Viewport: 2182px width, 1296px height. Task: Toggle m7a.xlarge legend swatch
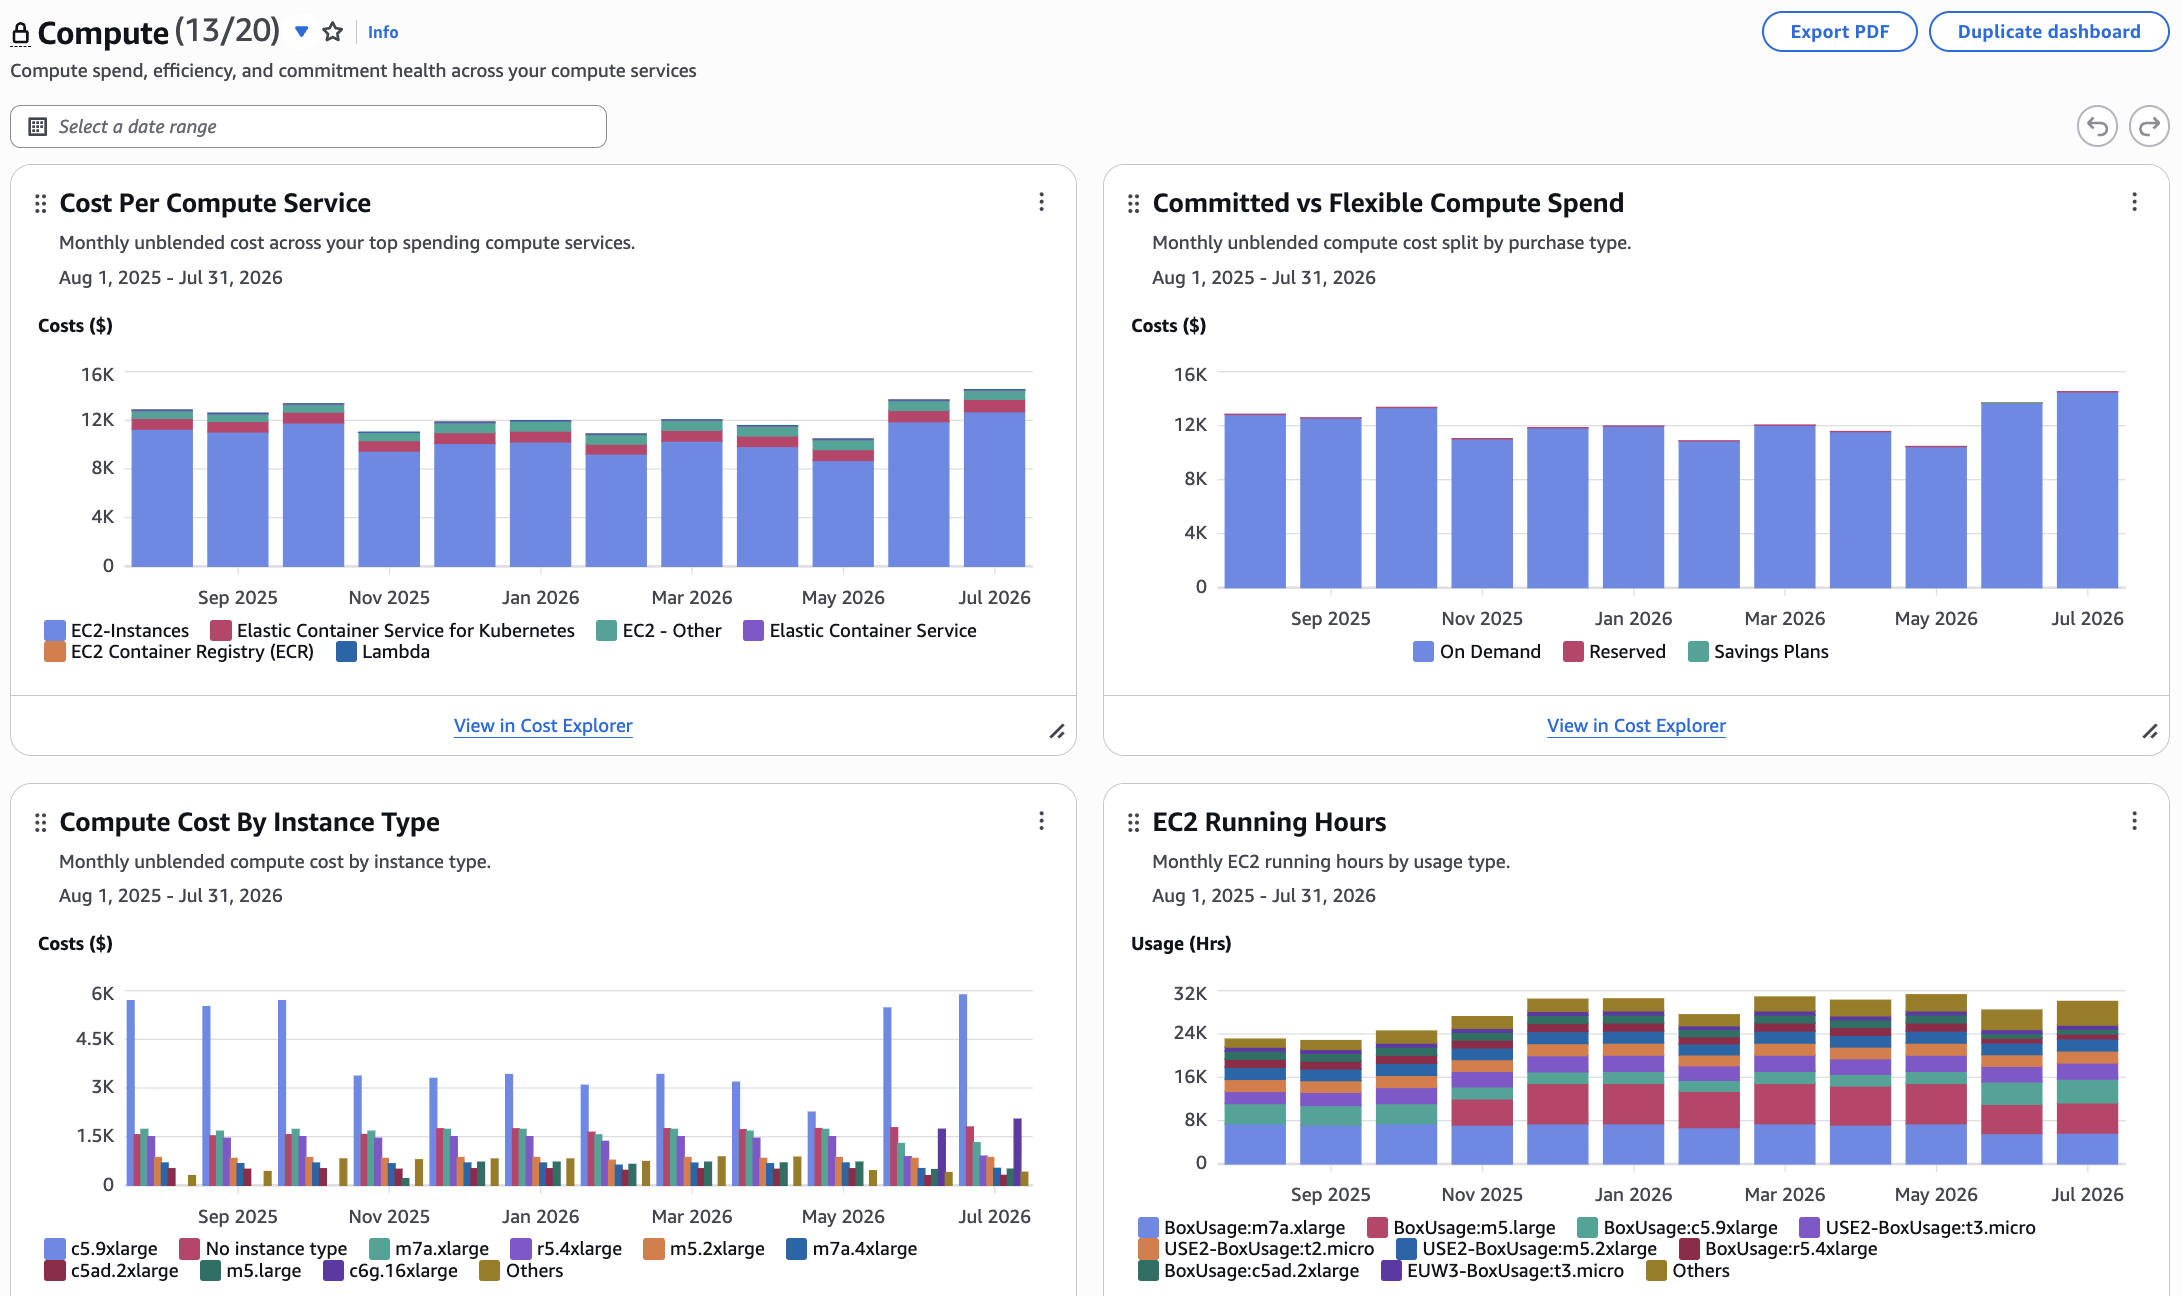(379, 1248)
